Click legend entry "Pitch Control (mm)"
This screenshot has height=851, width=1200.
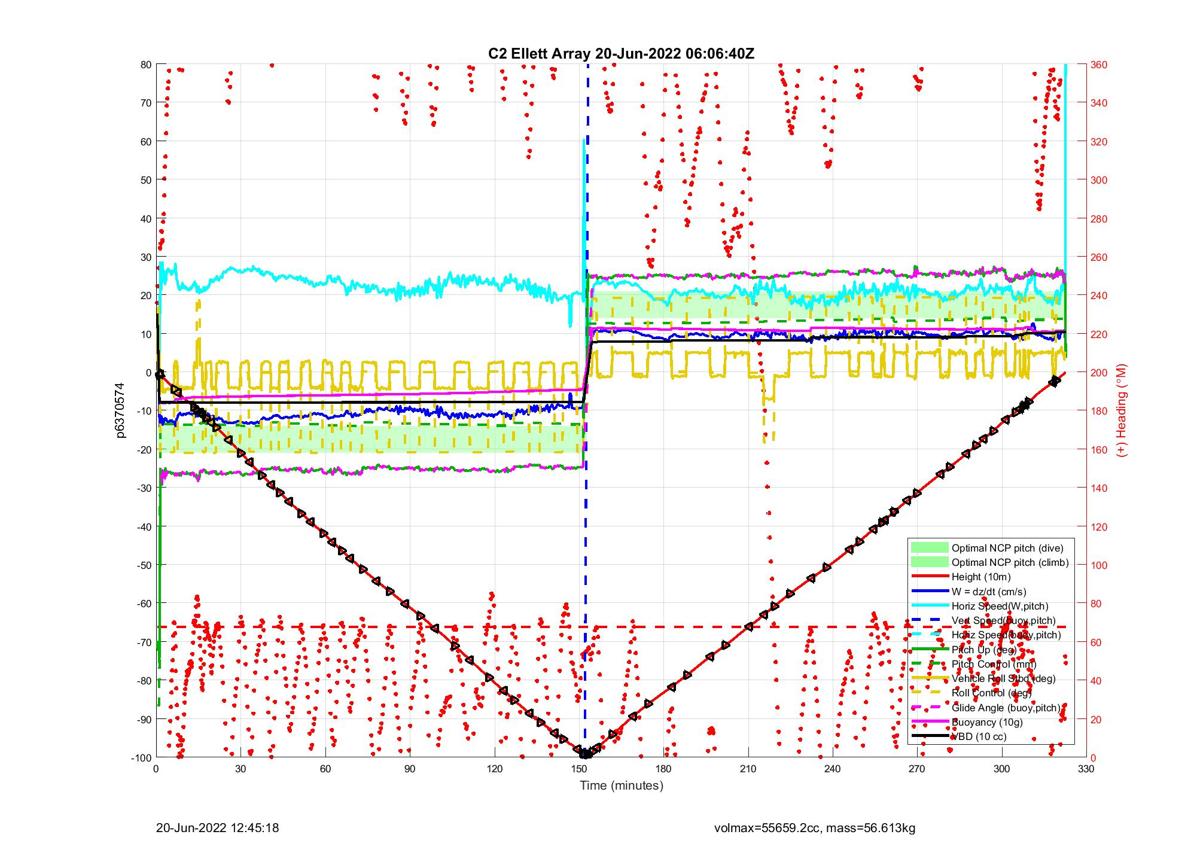coord(992,664)
